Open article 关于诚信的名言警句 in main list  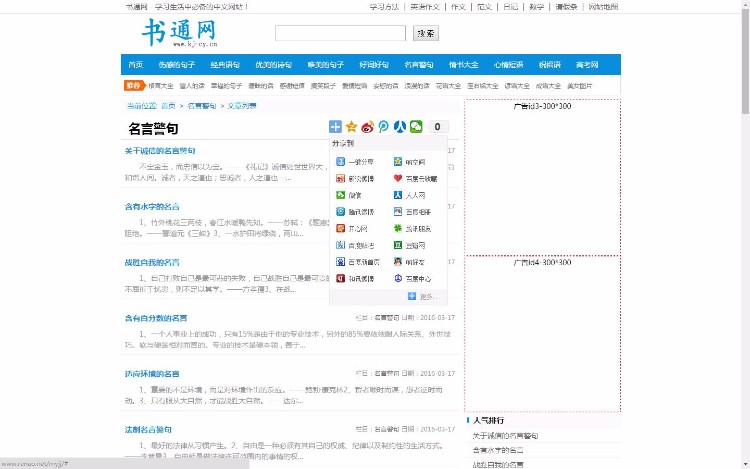click(160, 151)
